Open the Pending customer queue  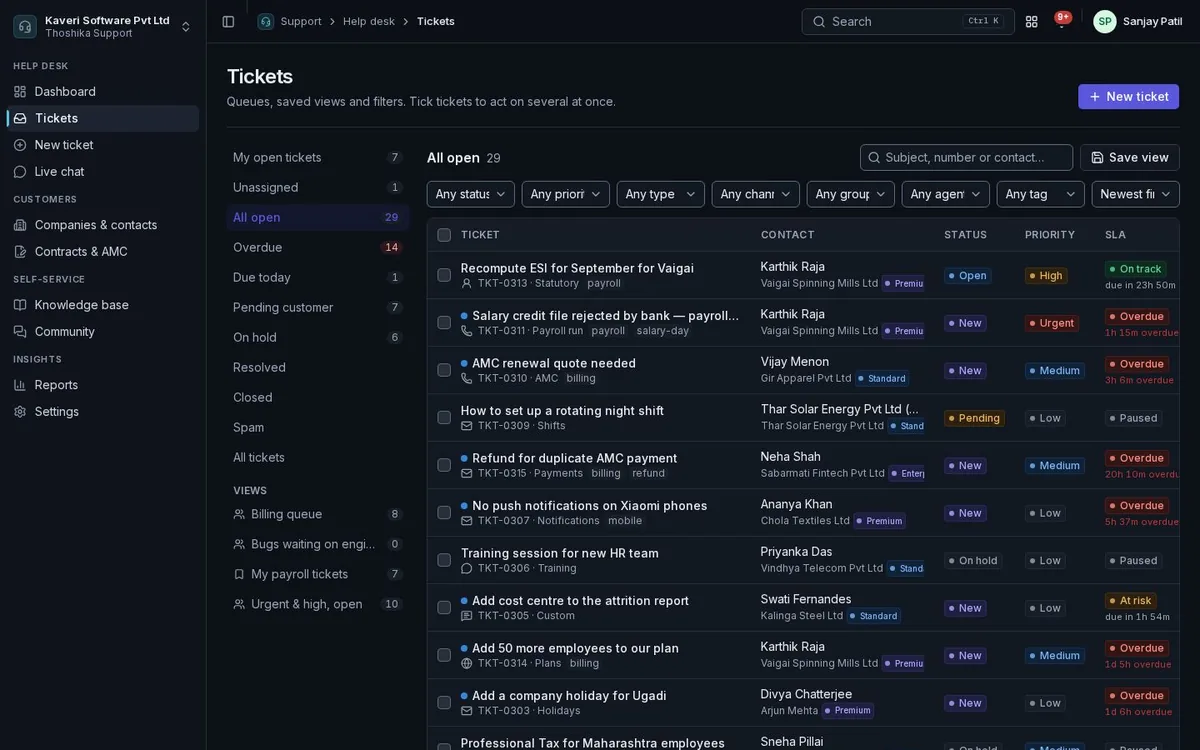(x=318, y=307)
